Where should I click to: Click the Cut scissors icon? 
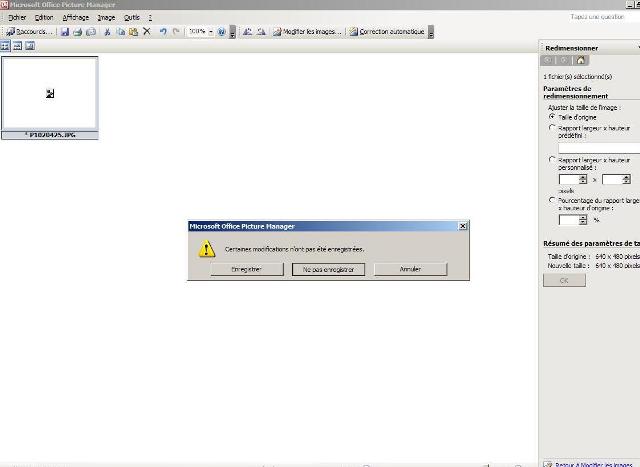(x=108, y=32)
